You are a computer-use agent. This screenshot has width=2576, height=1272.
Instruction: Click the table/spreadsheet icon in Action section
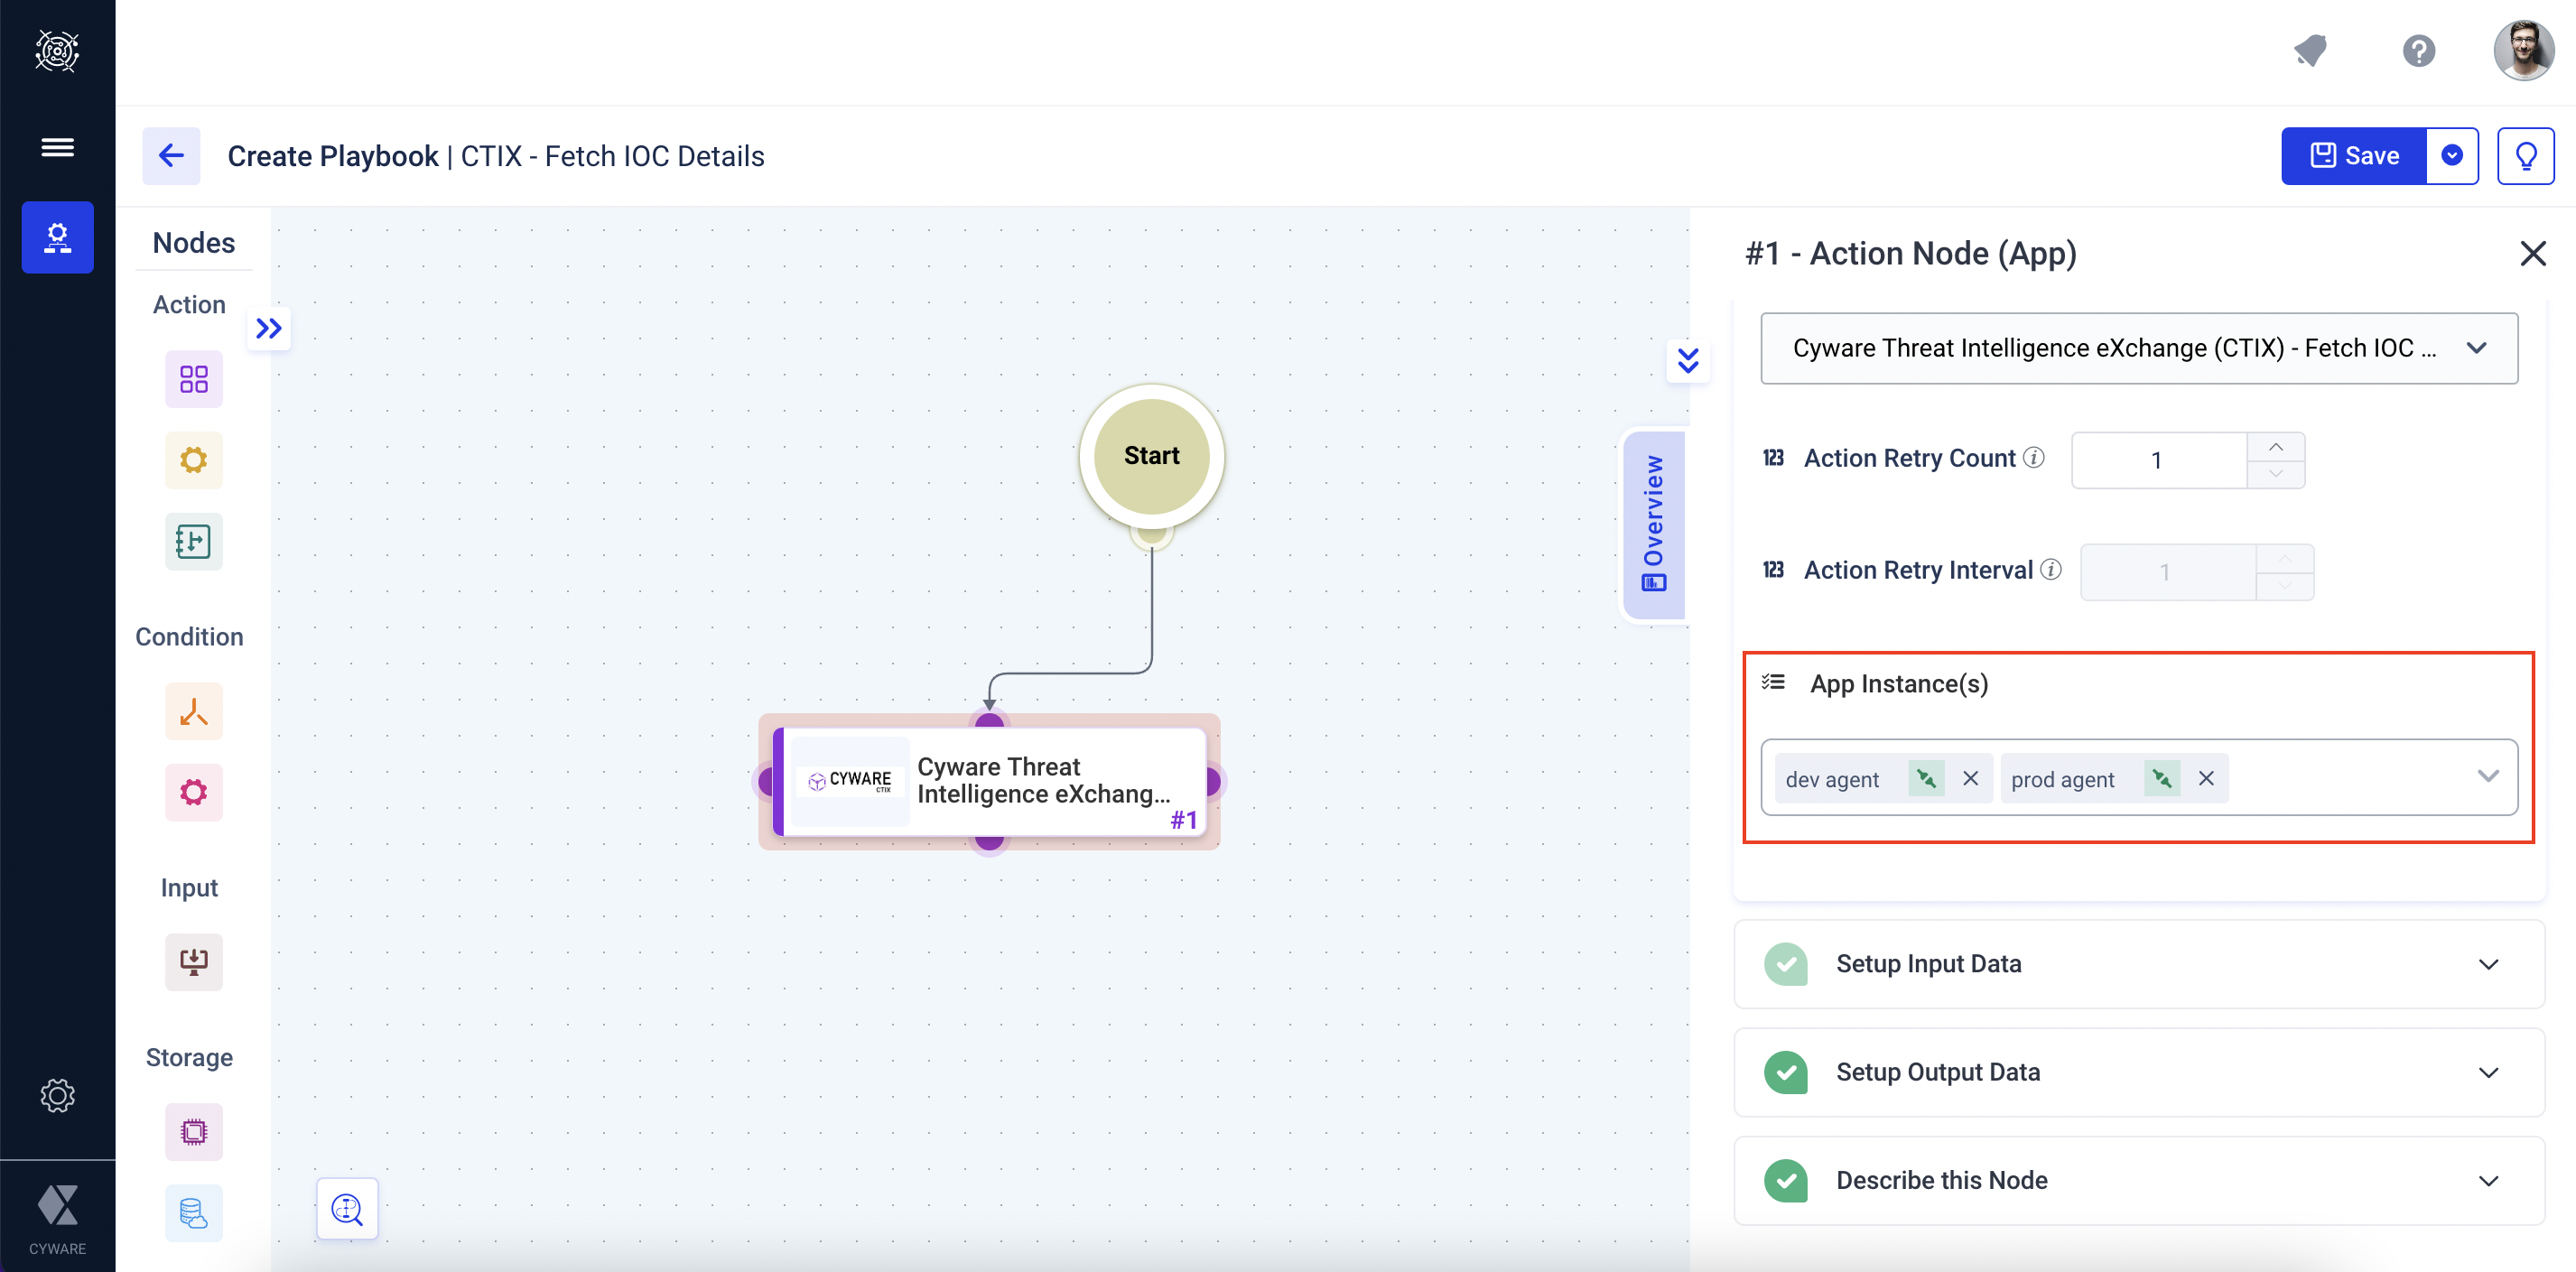pyautogui.click(x=192, y=541)
